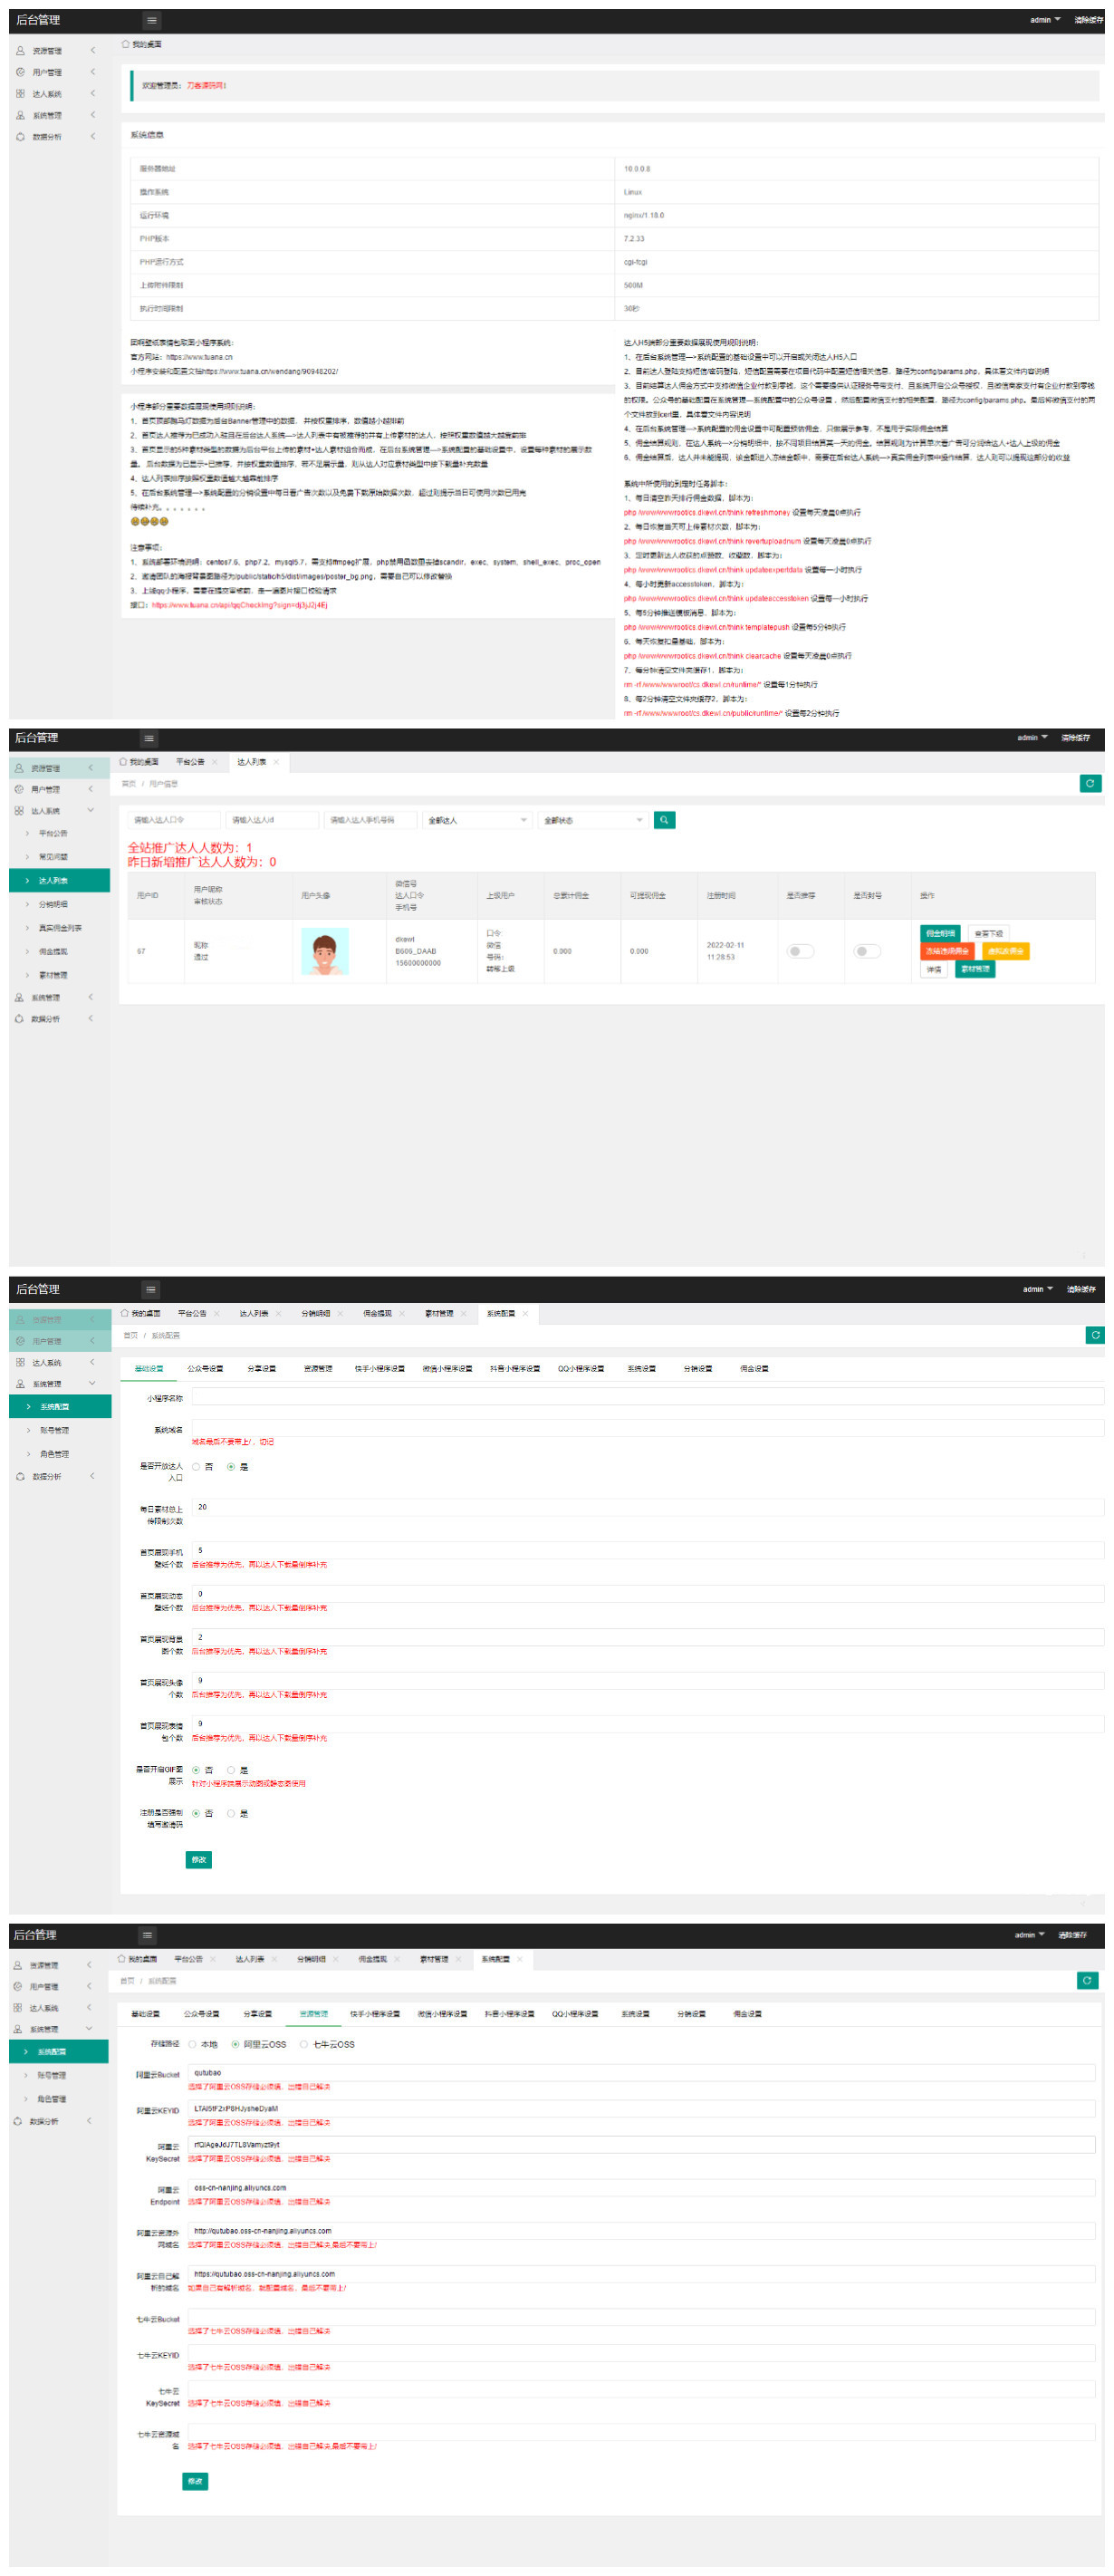Click the 资源管理 sidebar icon in the top dashboard
Screen dimensions: 1114x2576
(20, 51)
